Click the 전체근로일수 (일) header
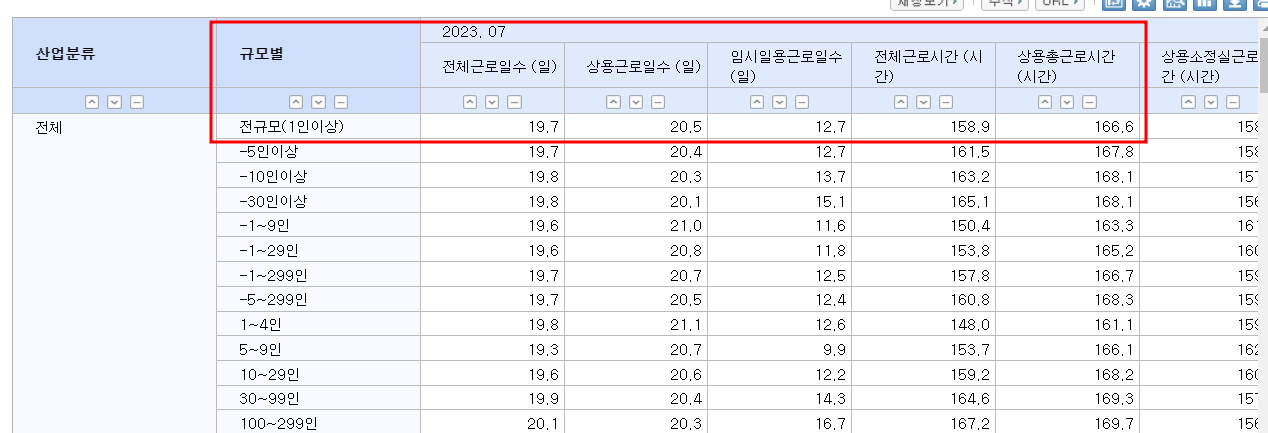Viewport: 1268px width, 433px height. [x=500, y=67]
